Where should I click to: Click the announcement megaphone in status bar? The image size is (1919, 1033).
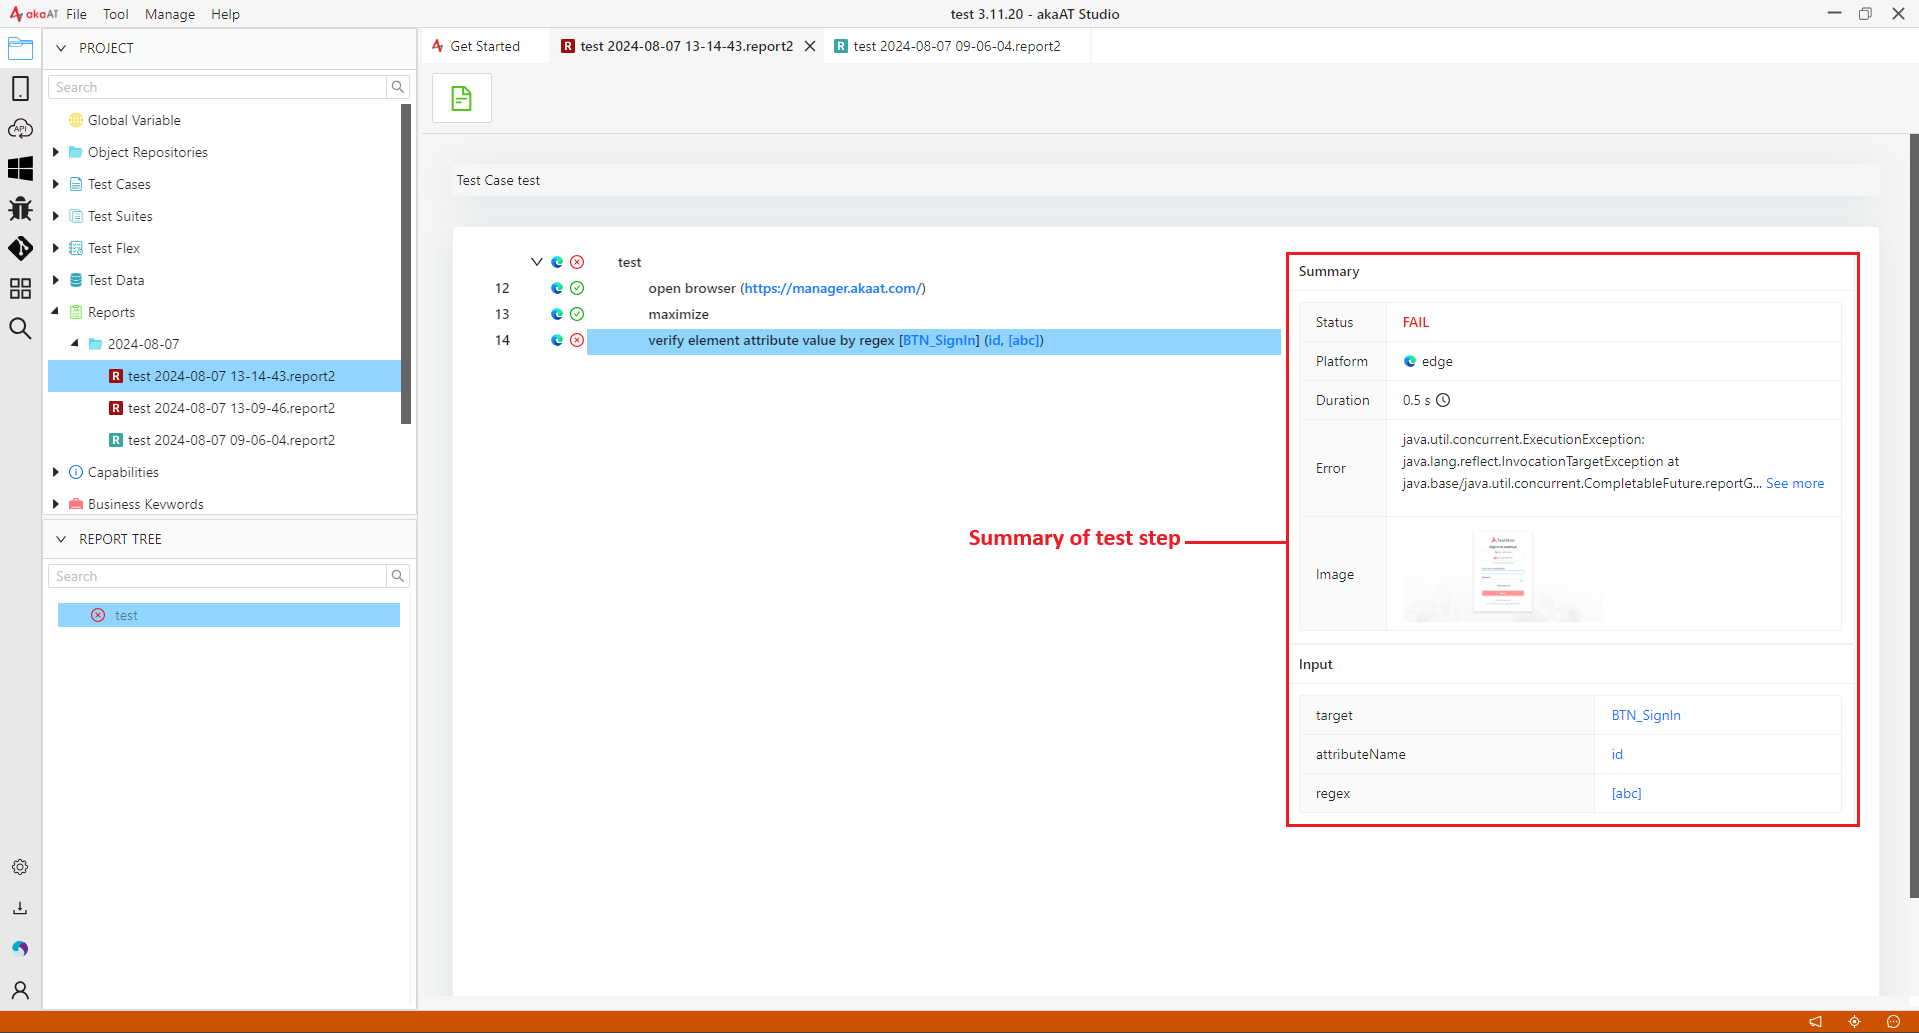[1815, 1022]
